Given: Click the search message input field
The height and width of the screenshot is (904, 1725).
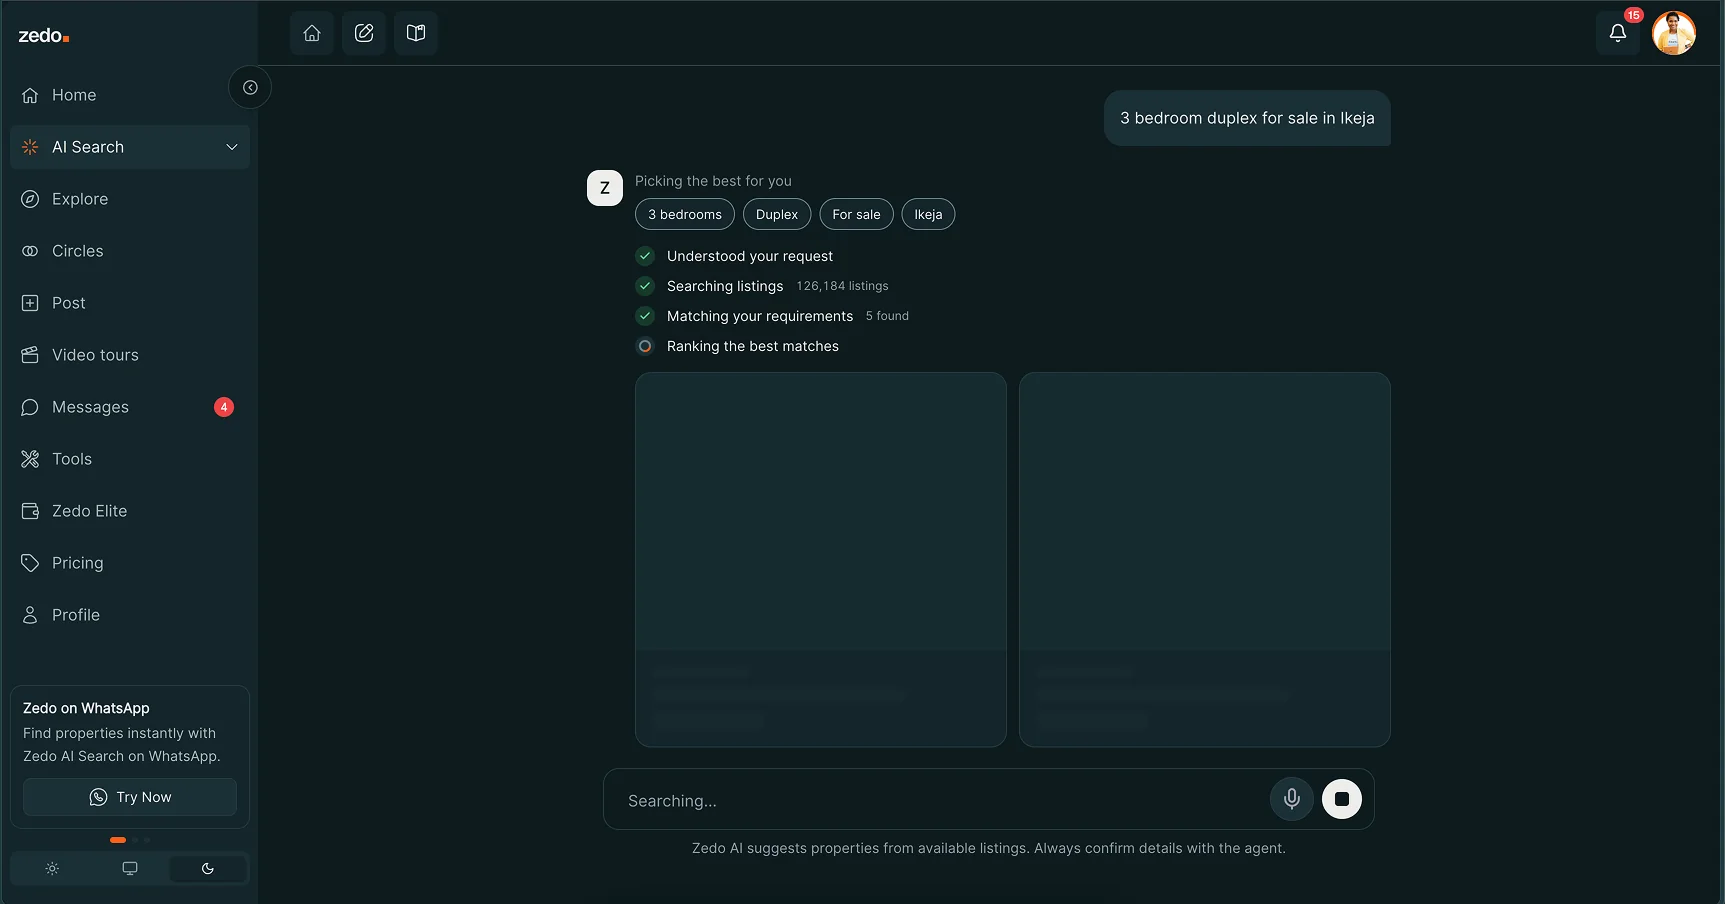Looking at the screenshot, I should (940, 800).
